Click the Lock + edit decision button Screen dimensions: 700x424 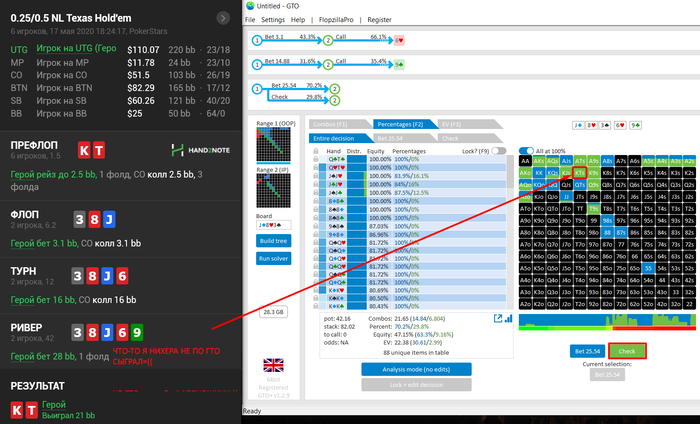tap(416, 385)
